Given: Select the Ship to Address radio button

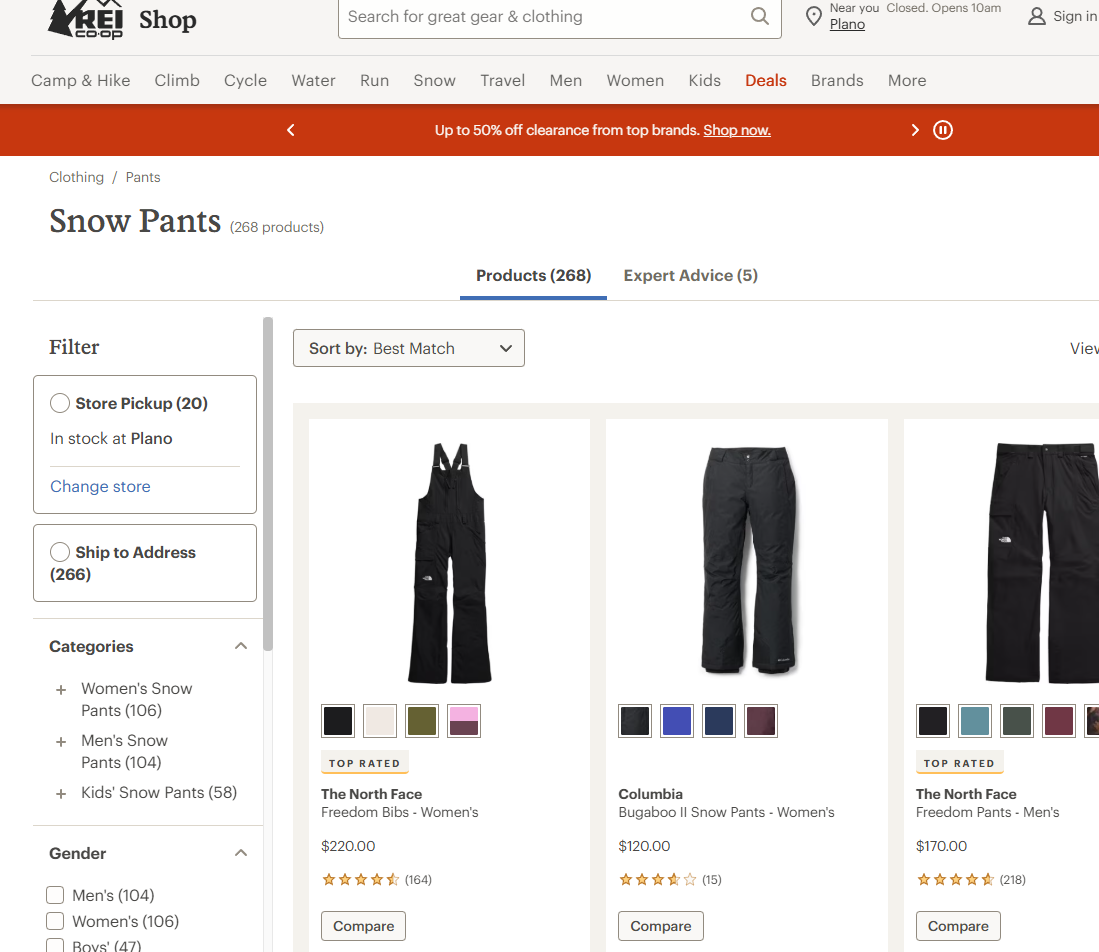Looking at the screenshot, I should 60,552.
